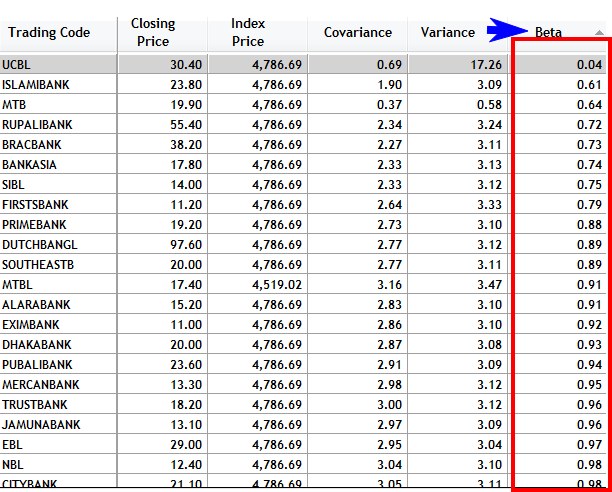
Task: Select the FIRSTSBANK trading code
Action: click(35, 204)
